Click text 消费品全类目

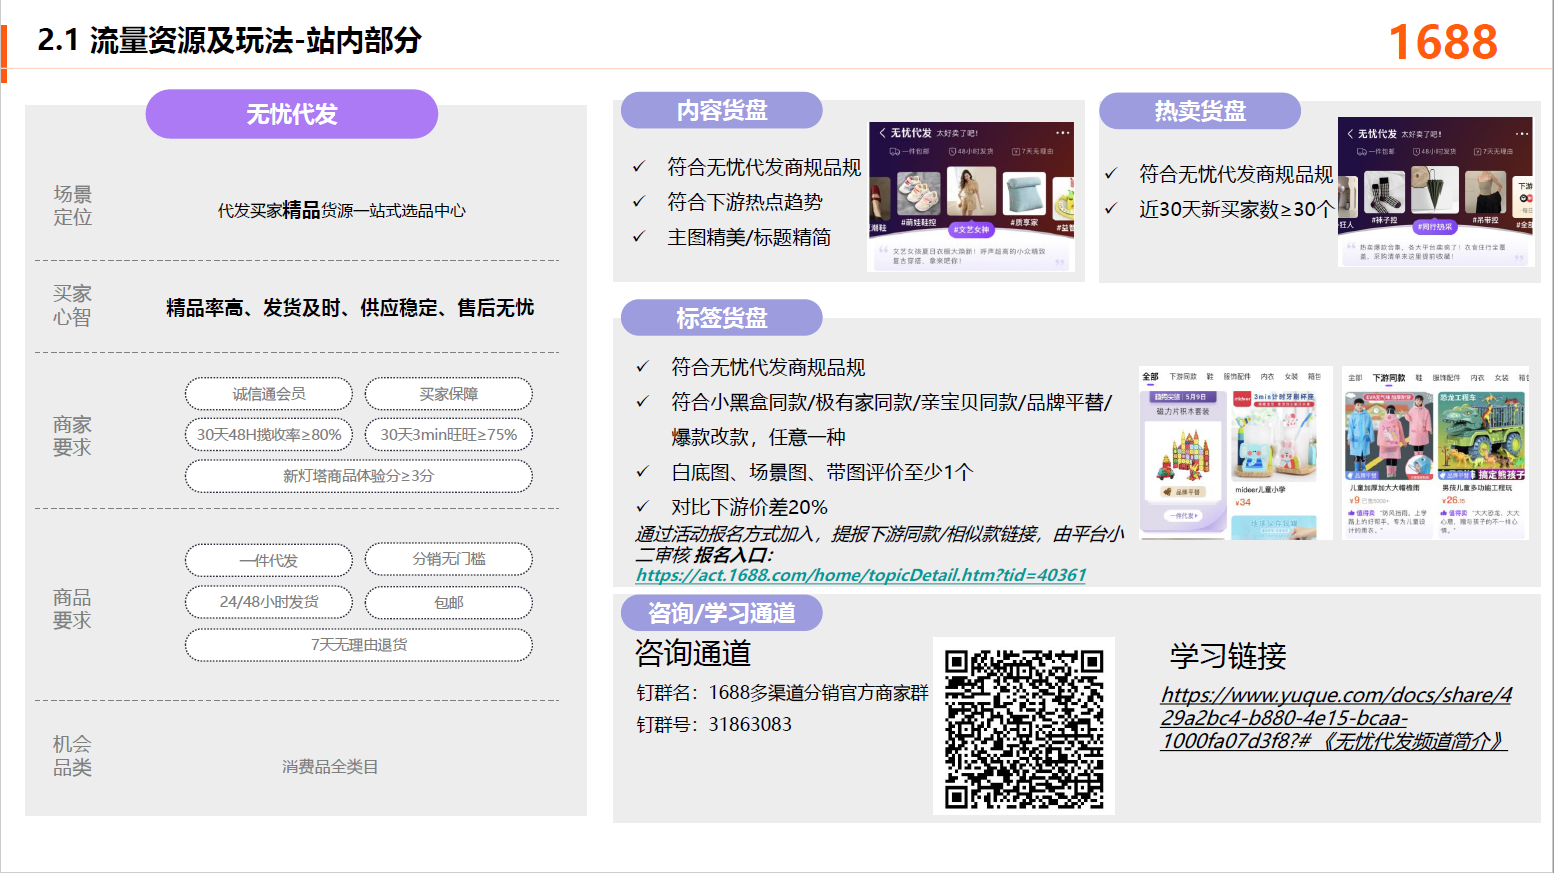[330, 767]
